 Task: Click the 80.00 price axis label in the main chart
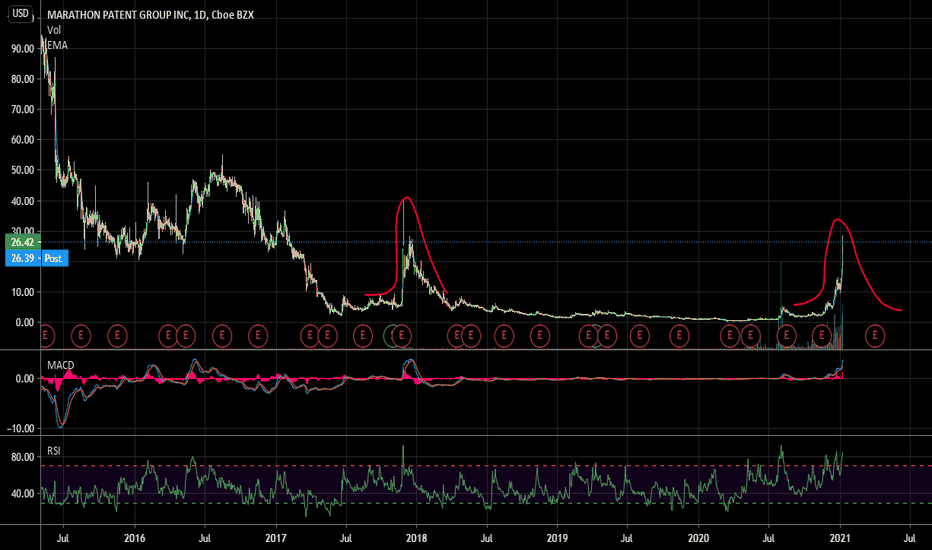tap(23, 79)
